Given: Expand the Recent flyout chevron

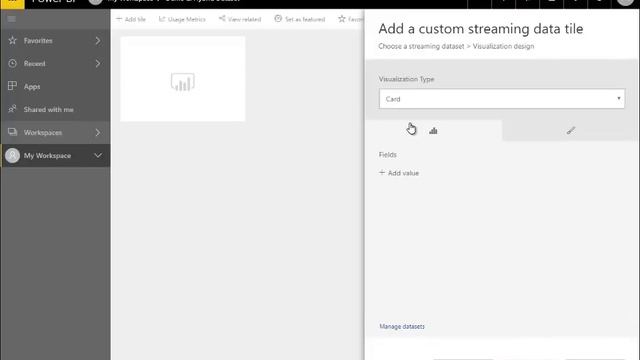Looking at the screenshot, I should click(98, 63).
